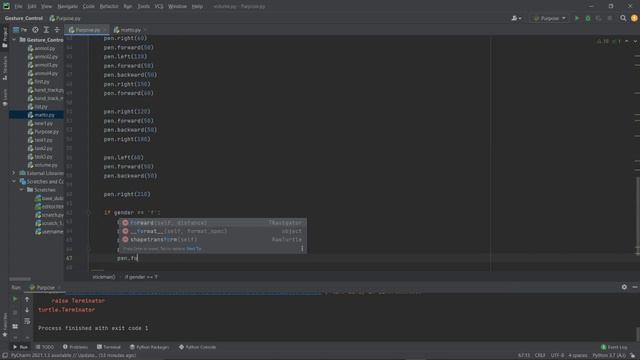Open the Run menu
The height and width of the screenshot is (360, 640).
coord(128,7)
